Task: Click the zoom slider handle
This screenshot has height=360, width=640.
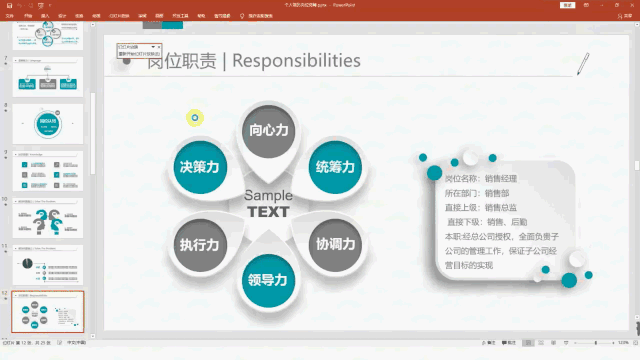Action: pos(596,343)
